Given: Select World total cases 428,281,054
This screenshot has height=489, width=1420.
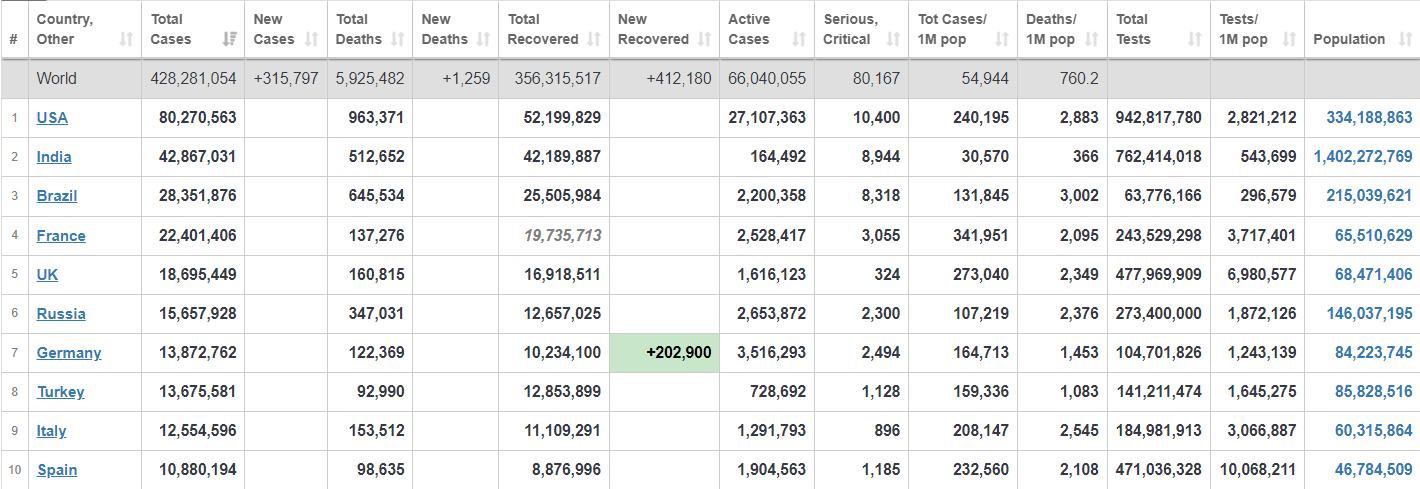Looking at the screenshot, I should [193, 78].
